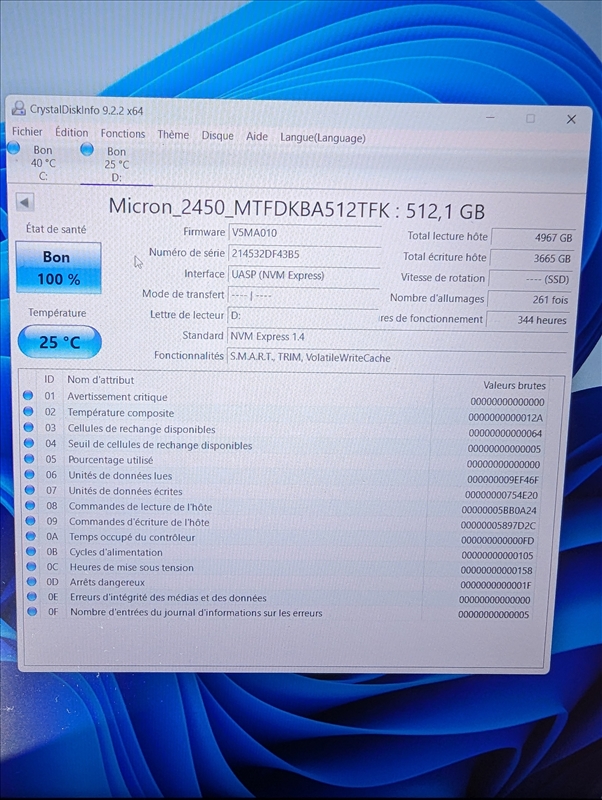Click status circle beside Unités de données écrites
Screen dimensions: 602x800
pos(29,491)
